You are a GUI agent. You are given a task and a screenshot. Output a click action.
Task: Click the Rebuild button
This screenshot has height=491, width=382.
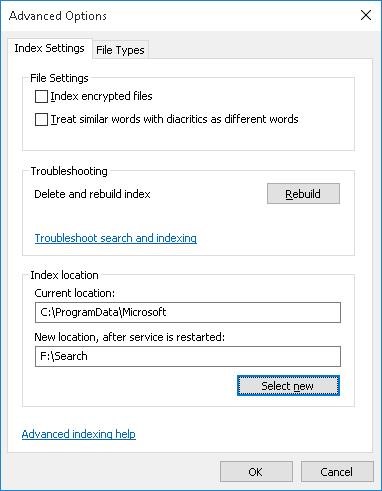point(303,194)
